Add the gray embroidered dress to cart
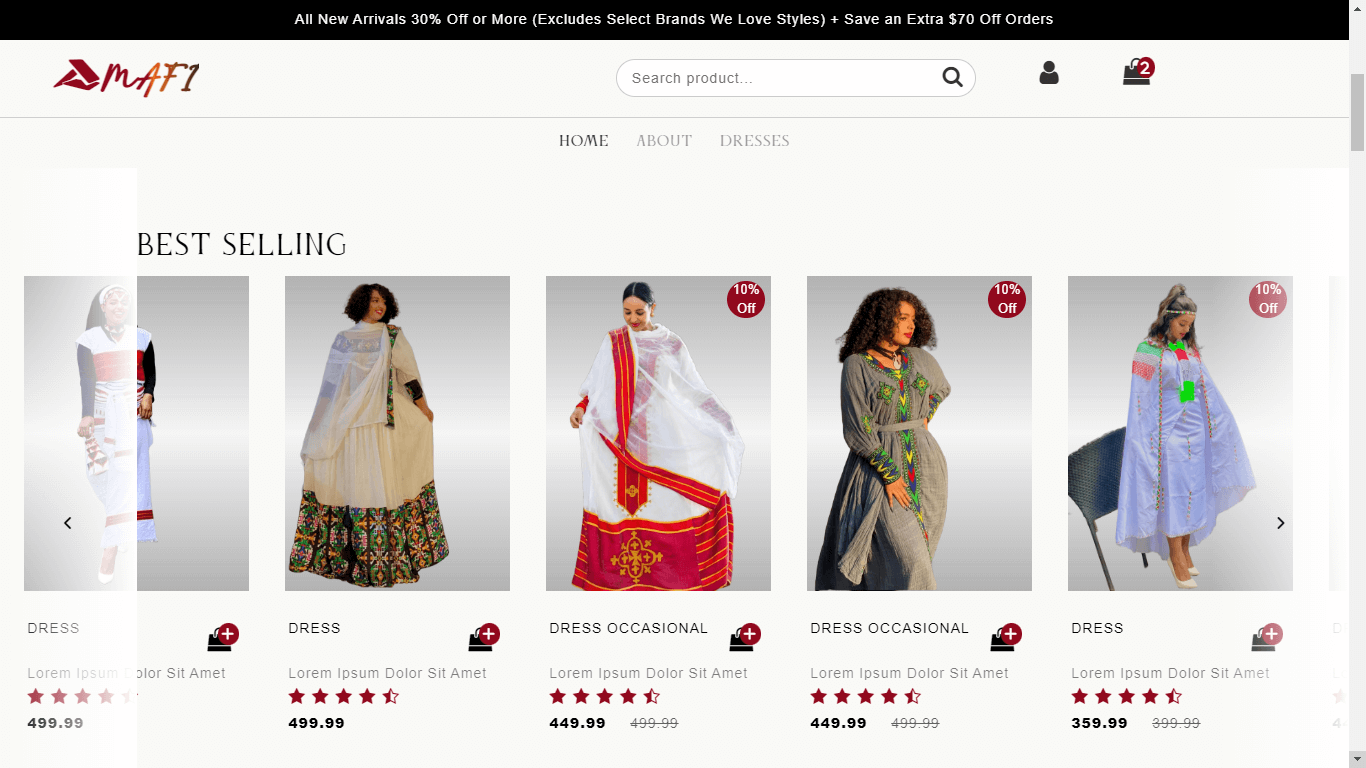 (1005, 638)
